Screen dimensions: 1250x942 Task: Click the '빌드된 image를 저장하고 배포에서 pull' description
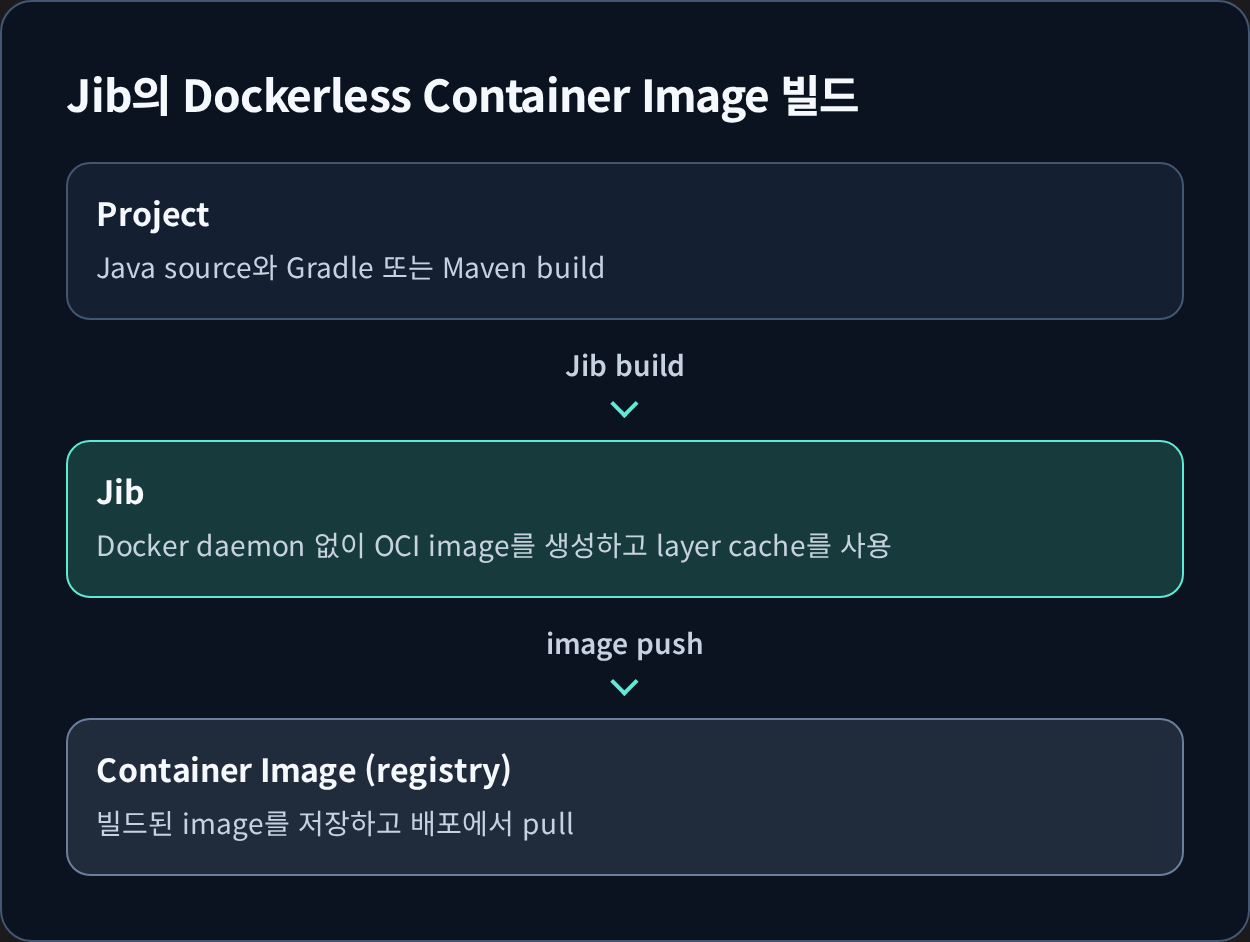335,824
